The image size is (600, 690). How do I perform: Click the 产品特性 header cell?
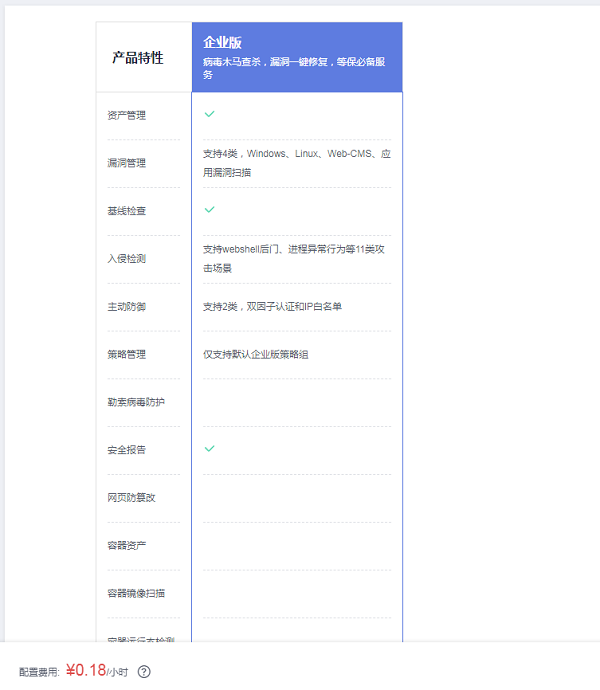click(x=138, y=57)
